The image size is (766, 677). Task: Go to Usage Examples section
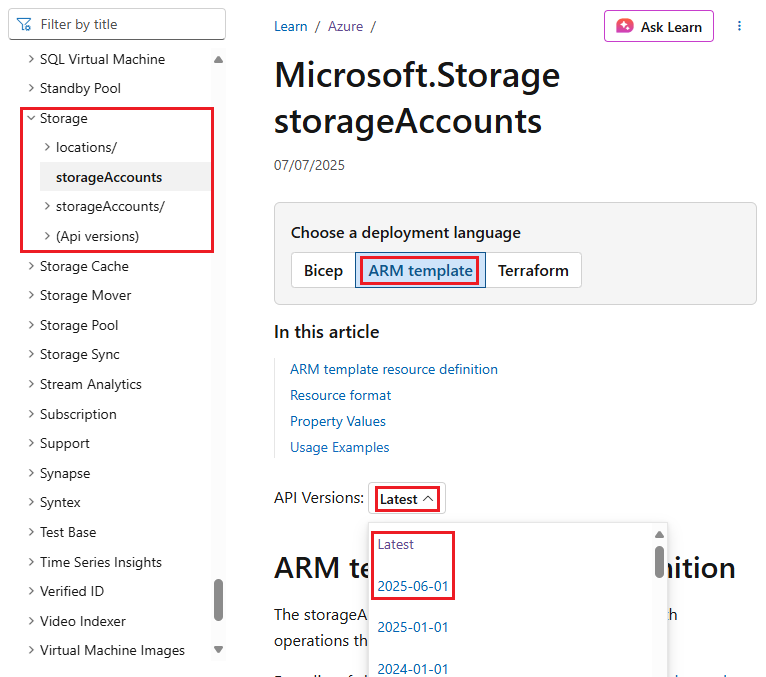click(339, 447)
